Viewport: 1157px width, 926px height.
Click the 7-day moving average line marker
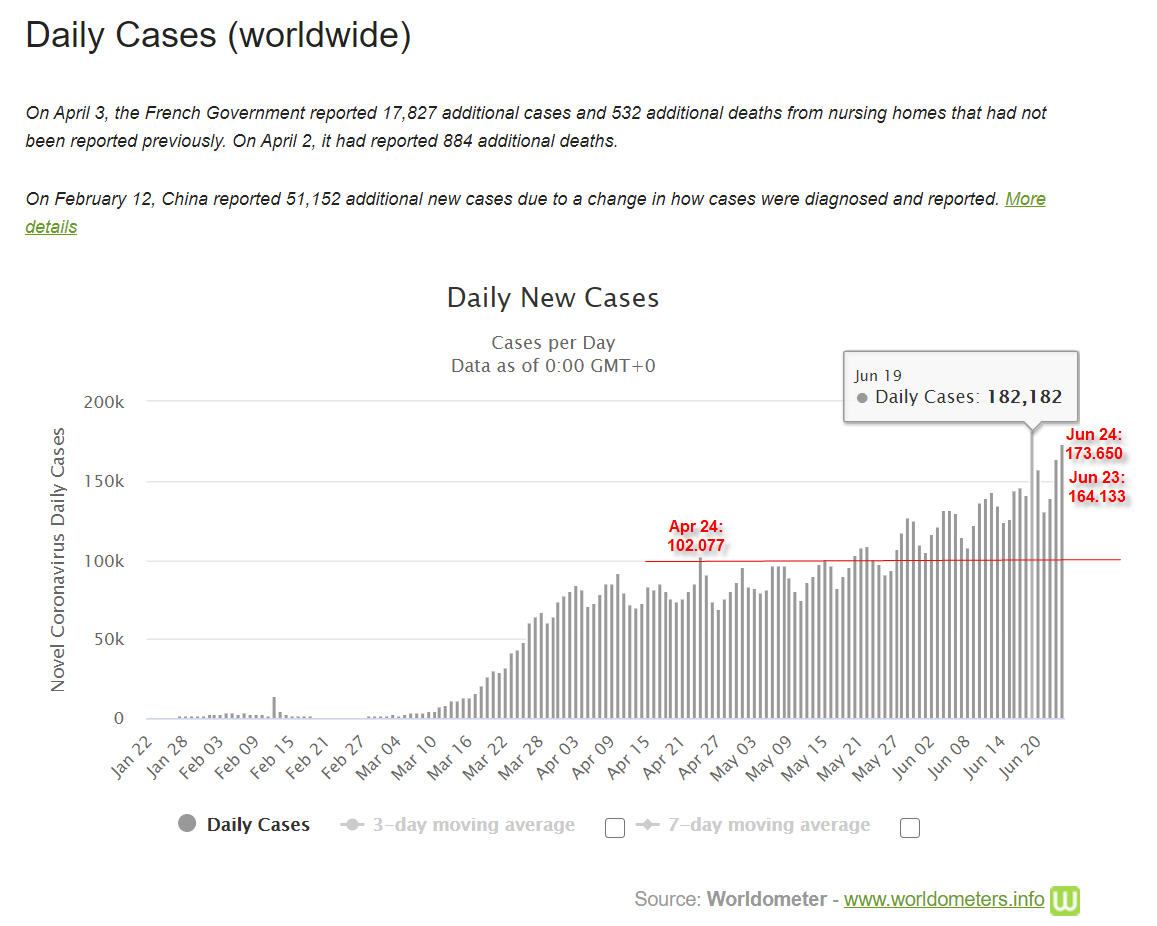tap(647, 824)
